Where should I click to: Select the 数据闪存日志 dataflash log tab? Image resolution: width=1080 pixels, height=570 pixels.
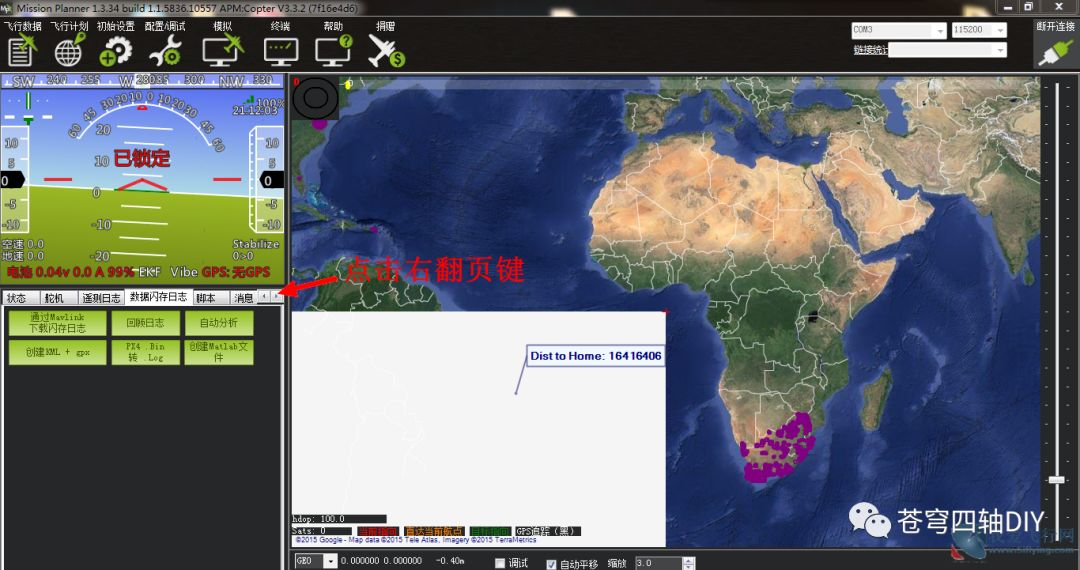pyautogui.click(x=158, y=297)
